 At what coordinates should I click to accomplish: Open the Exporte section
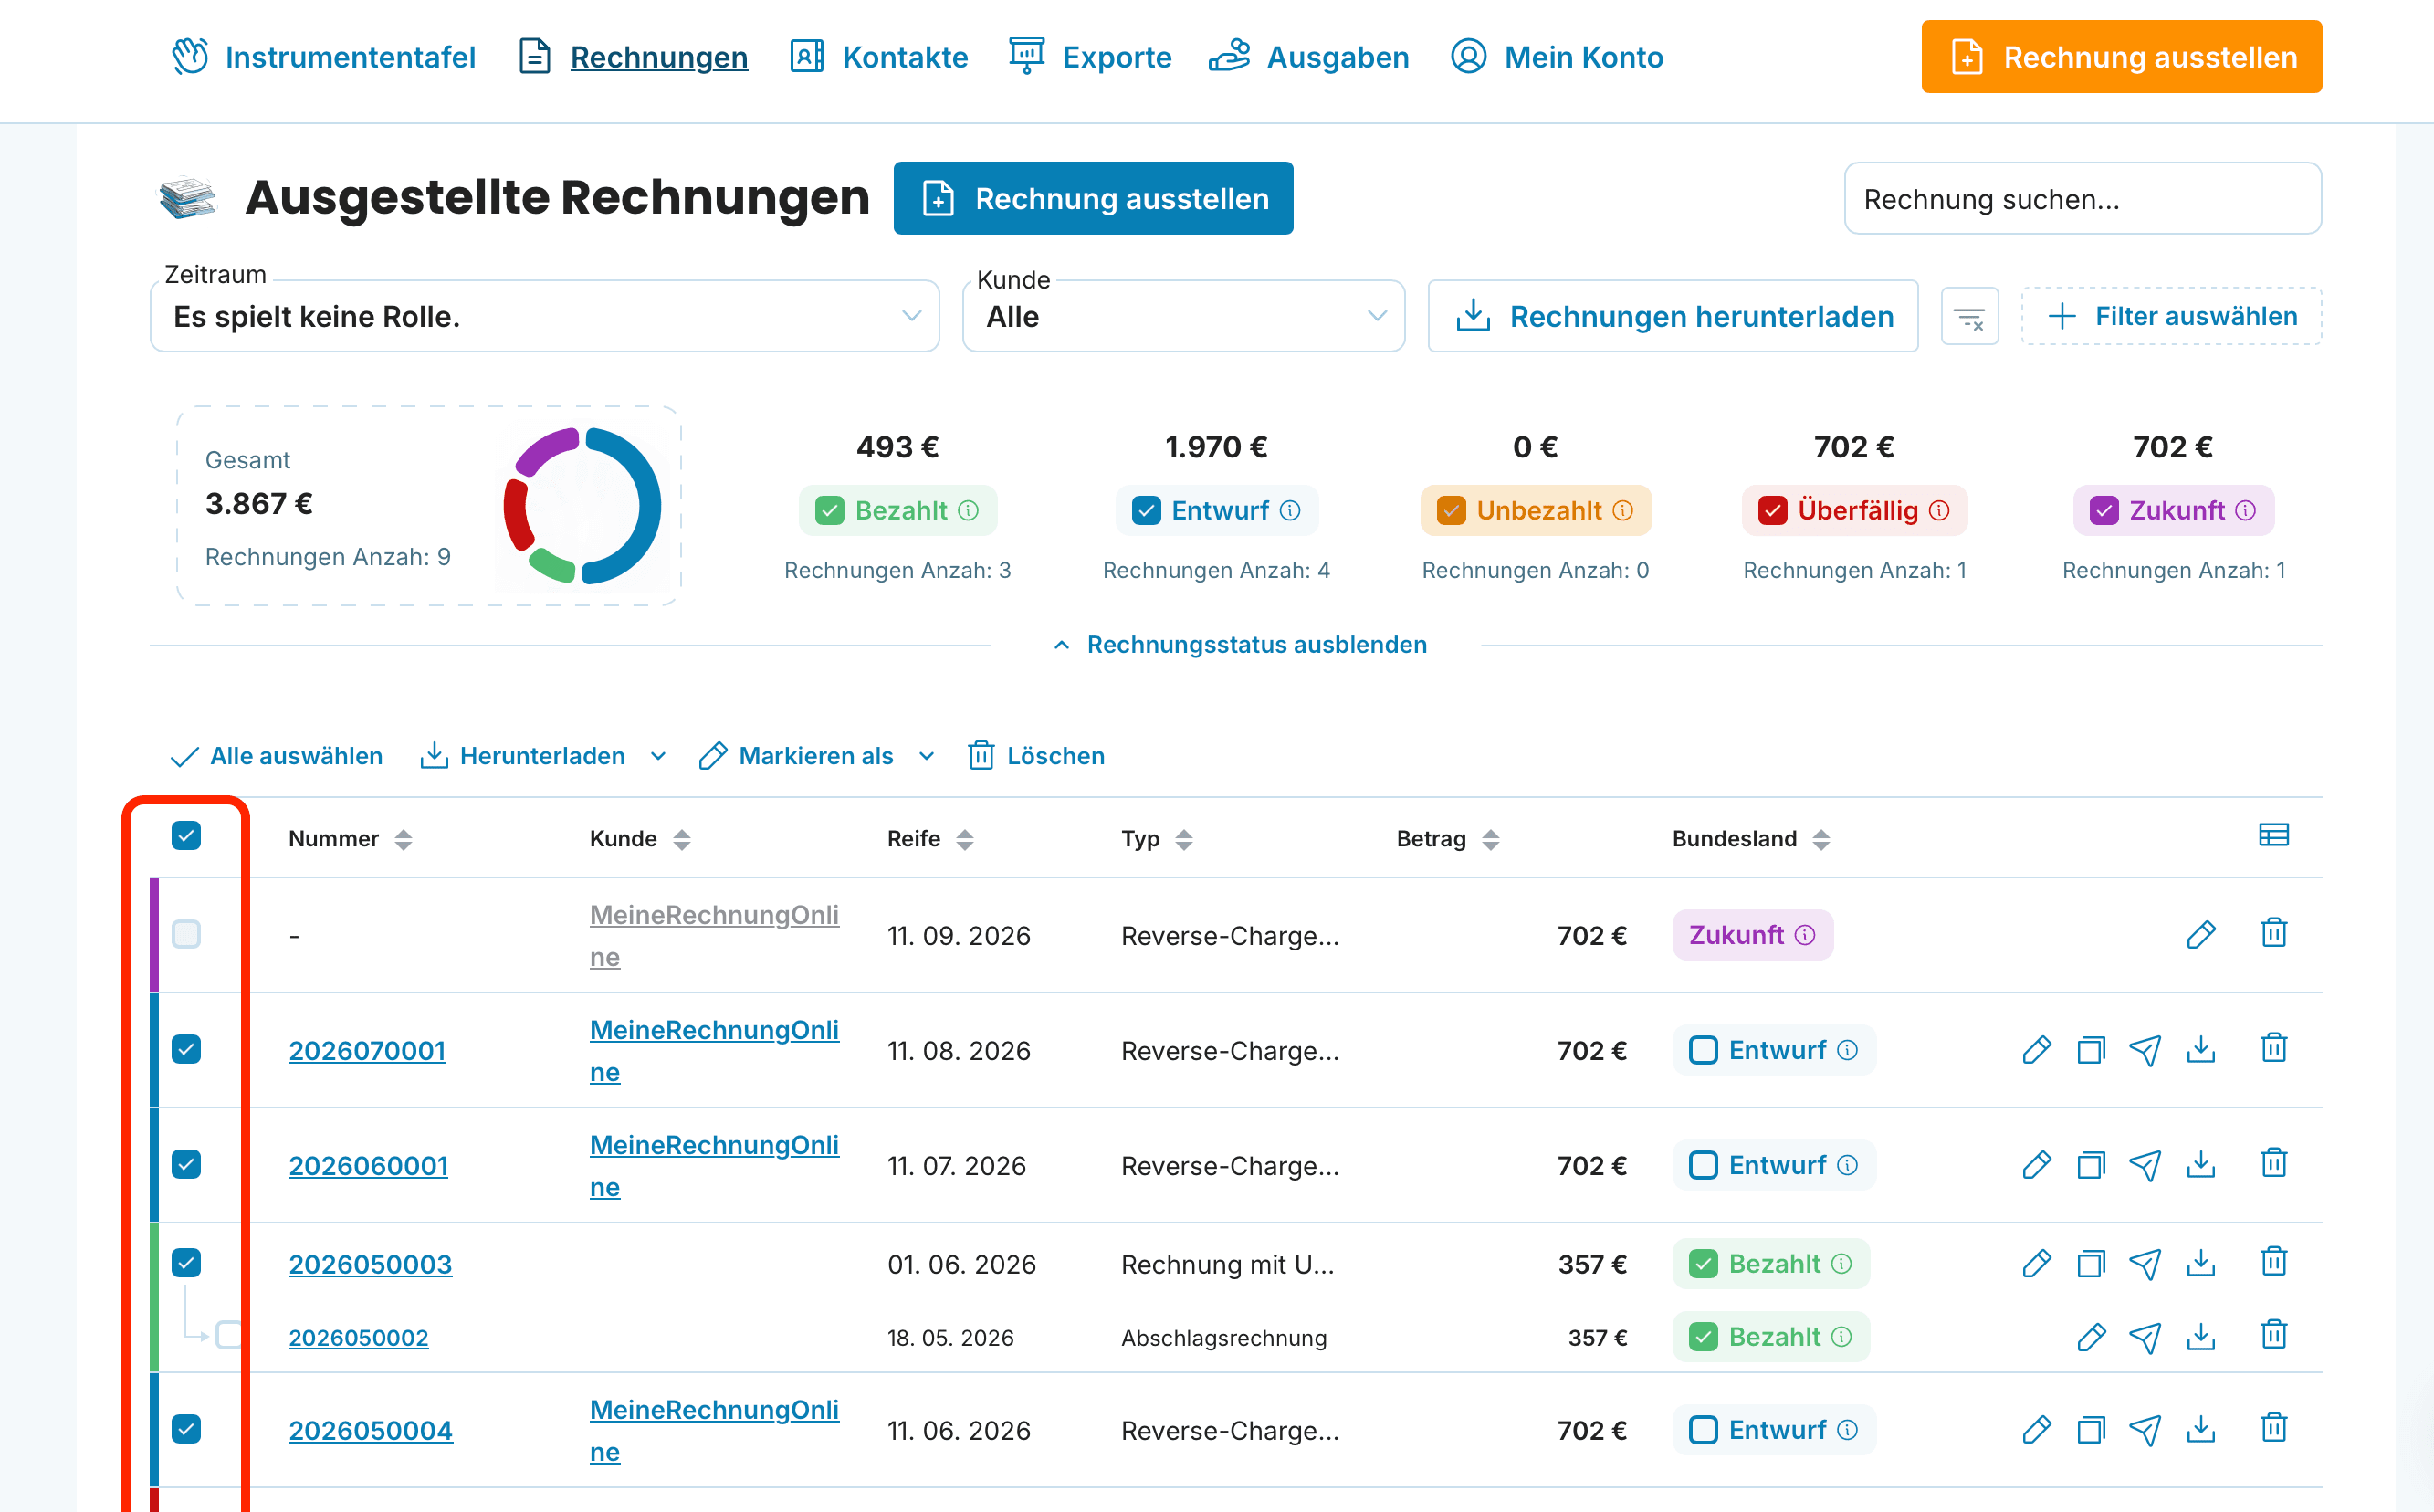click(1090, 57)
